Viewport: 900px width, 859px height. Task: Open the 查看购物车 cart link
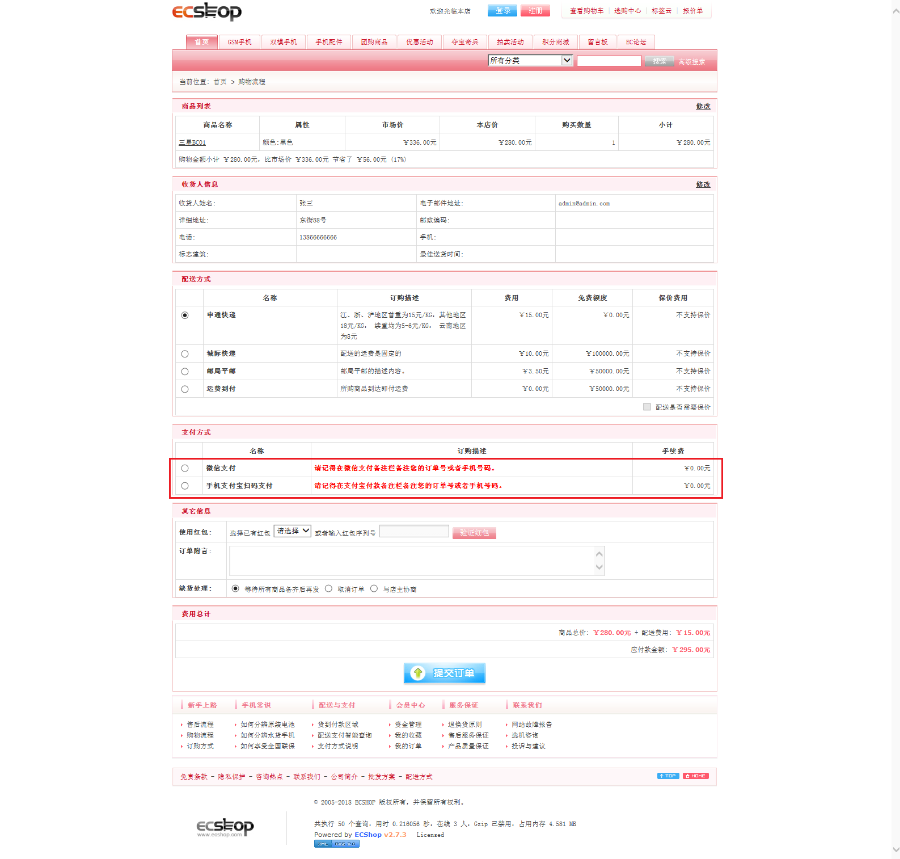click(x=586, y=11)
